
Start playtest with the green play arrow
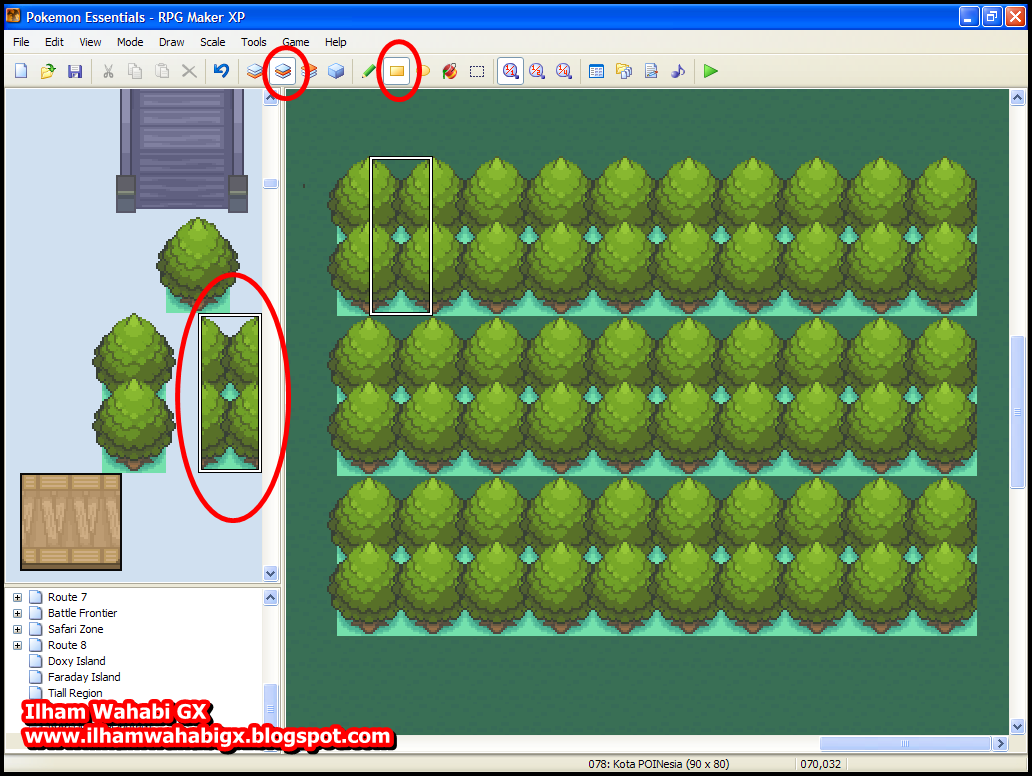pyautogui.click(x=710, y=70)
